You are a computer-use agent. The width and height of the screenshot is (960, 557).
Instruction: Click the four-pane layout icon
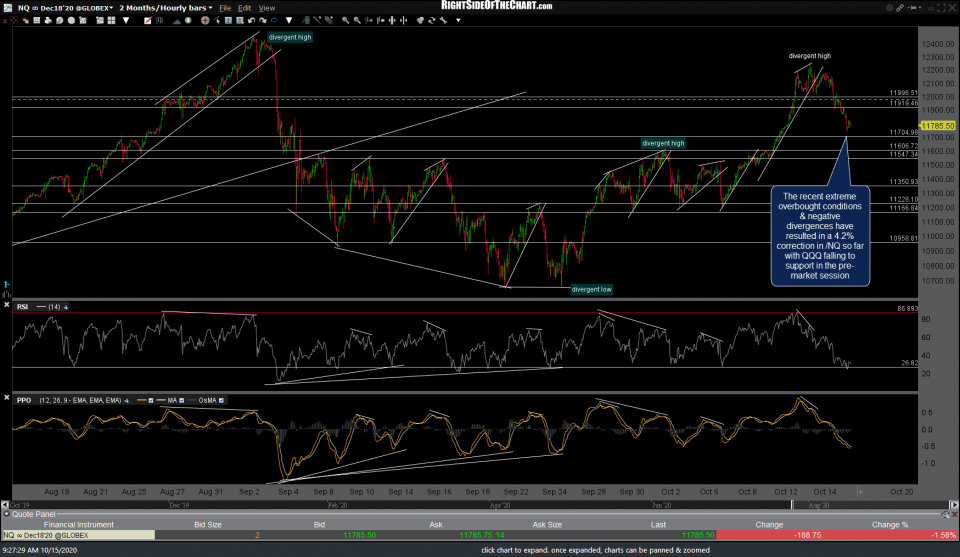(x=111, y=20)
